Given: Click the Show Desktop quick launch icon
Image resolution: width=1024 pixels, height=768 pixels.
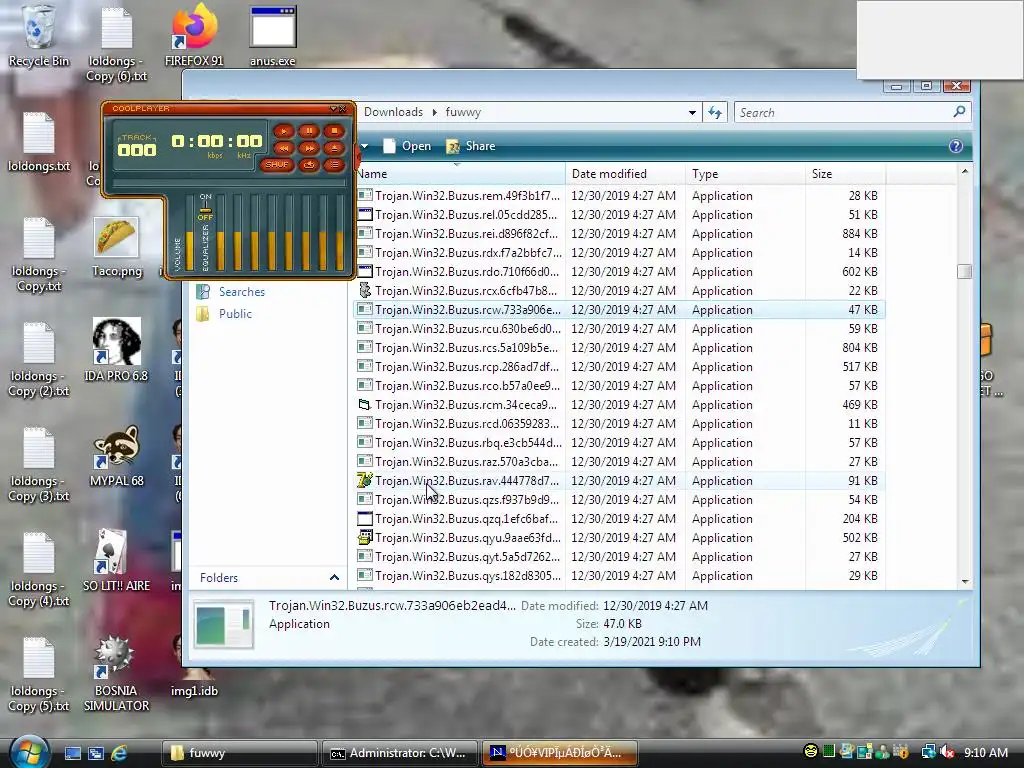Looking at the screenshot, I should pyautogui.click(x=72, y=753).
